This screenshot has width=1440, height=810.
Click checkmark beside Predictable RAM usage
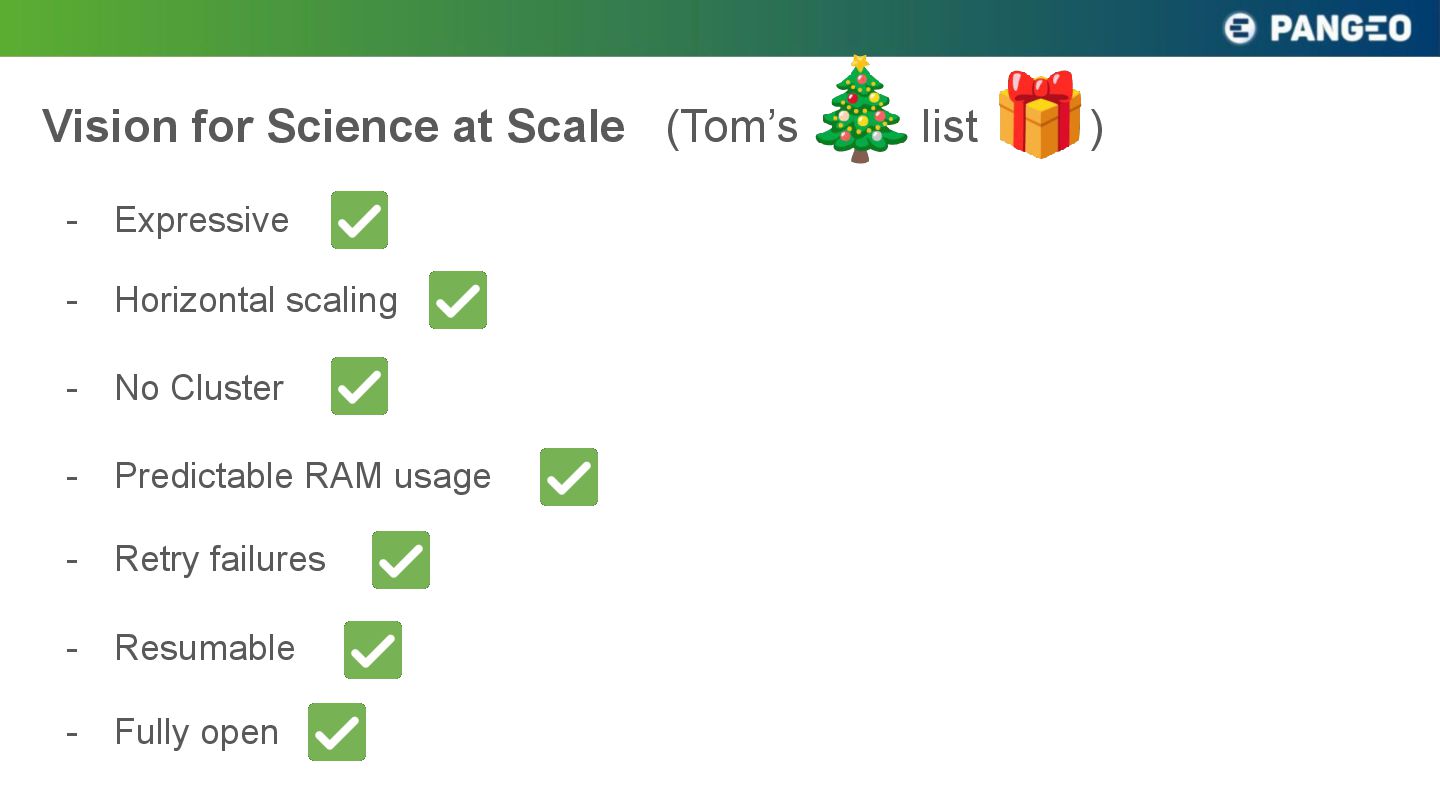point(569,477)
